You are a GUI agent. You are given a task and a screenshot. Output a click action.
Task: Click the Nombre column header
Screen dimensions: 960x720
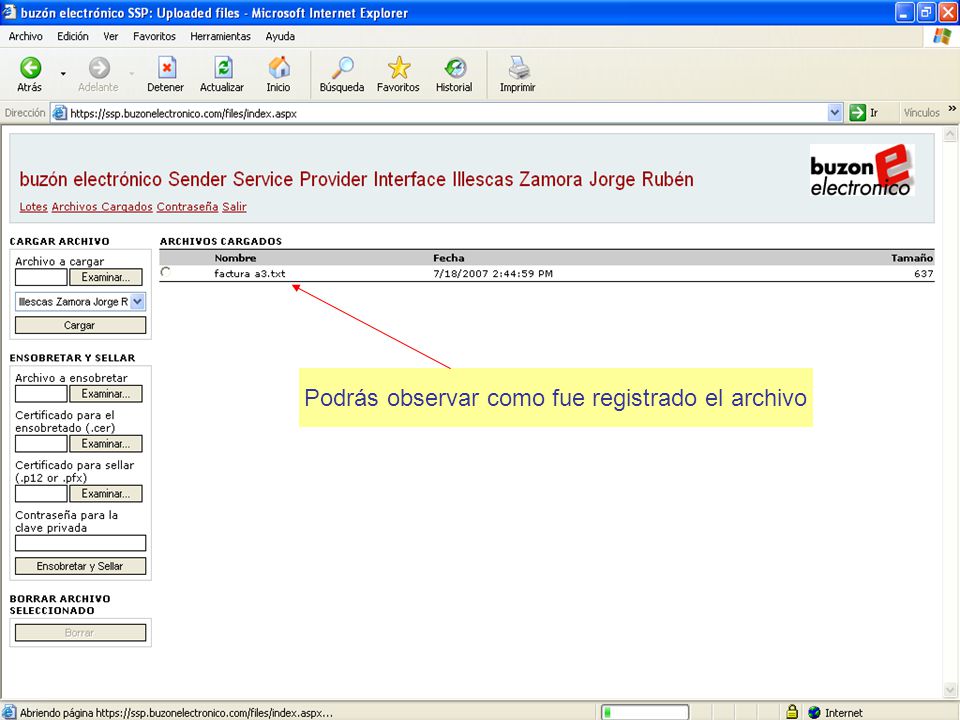pos(235,258)
